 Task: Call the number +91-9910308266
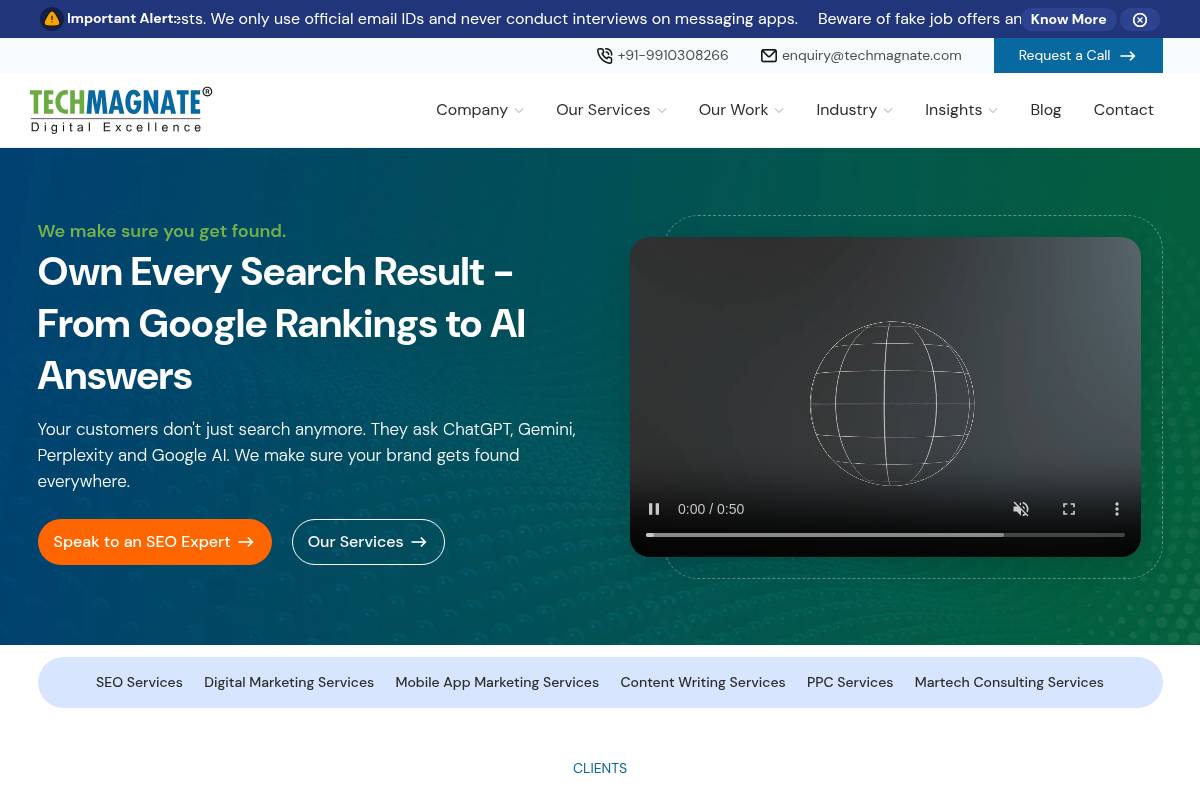click(673, 56)
